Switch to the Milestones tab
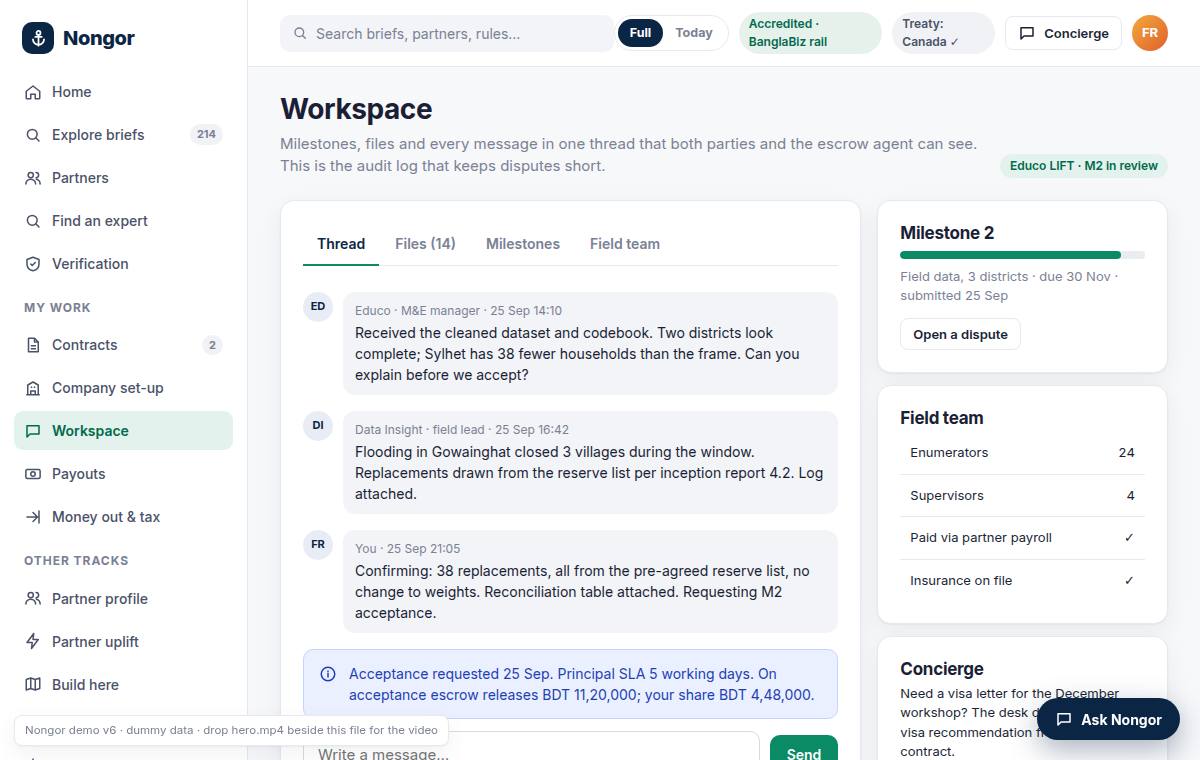 [x=523, y=244]
